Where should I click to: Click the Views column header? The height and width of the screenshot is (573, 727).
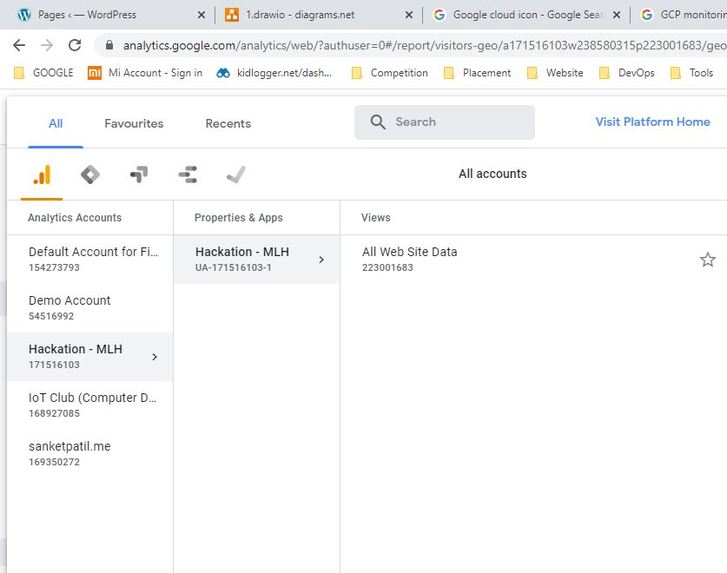point(376,218)
